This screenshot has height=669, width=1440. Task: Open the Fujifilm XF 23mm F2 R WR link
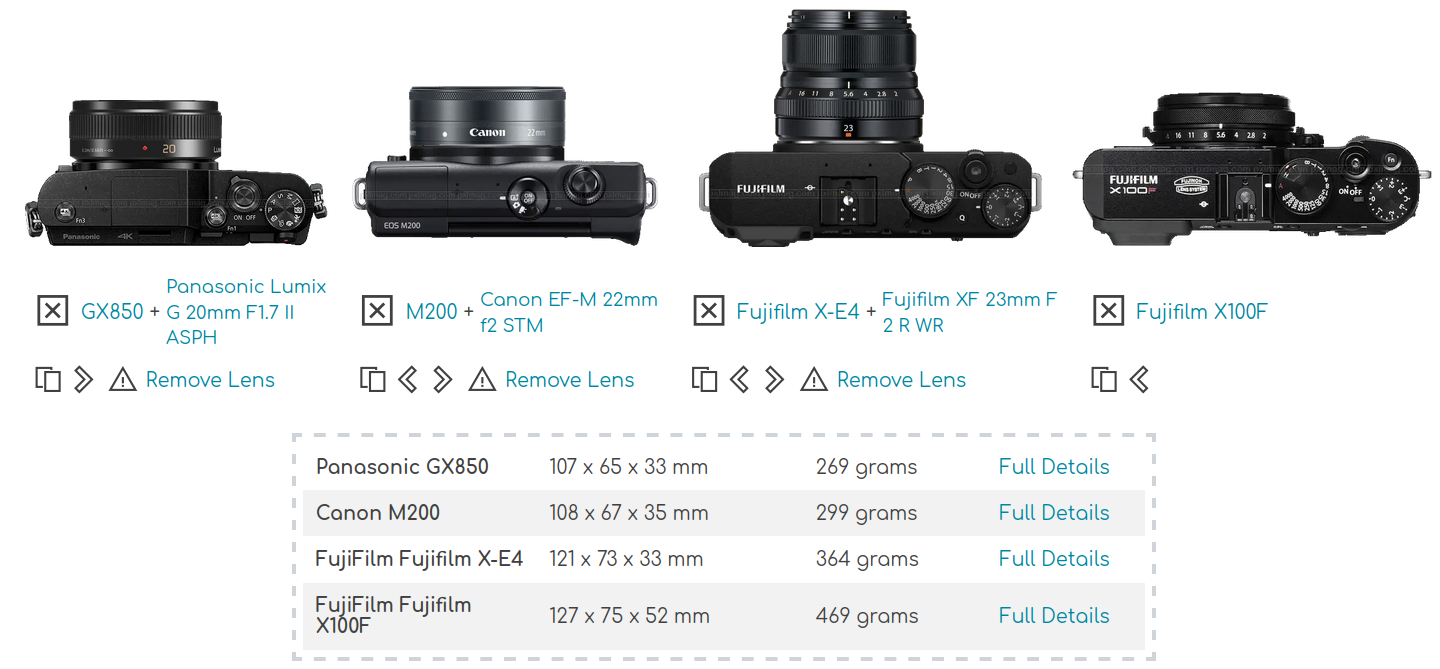(x=969, y=312)
